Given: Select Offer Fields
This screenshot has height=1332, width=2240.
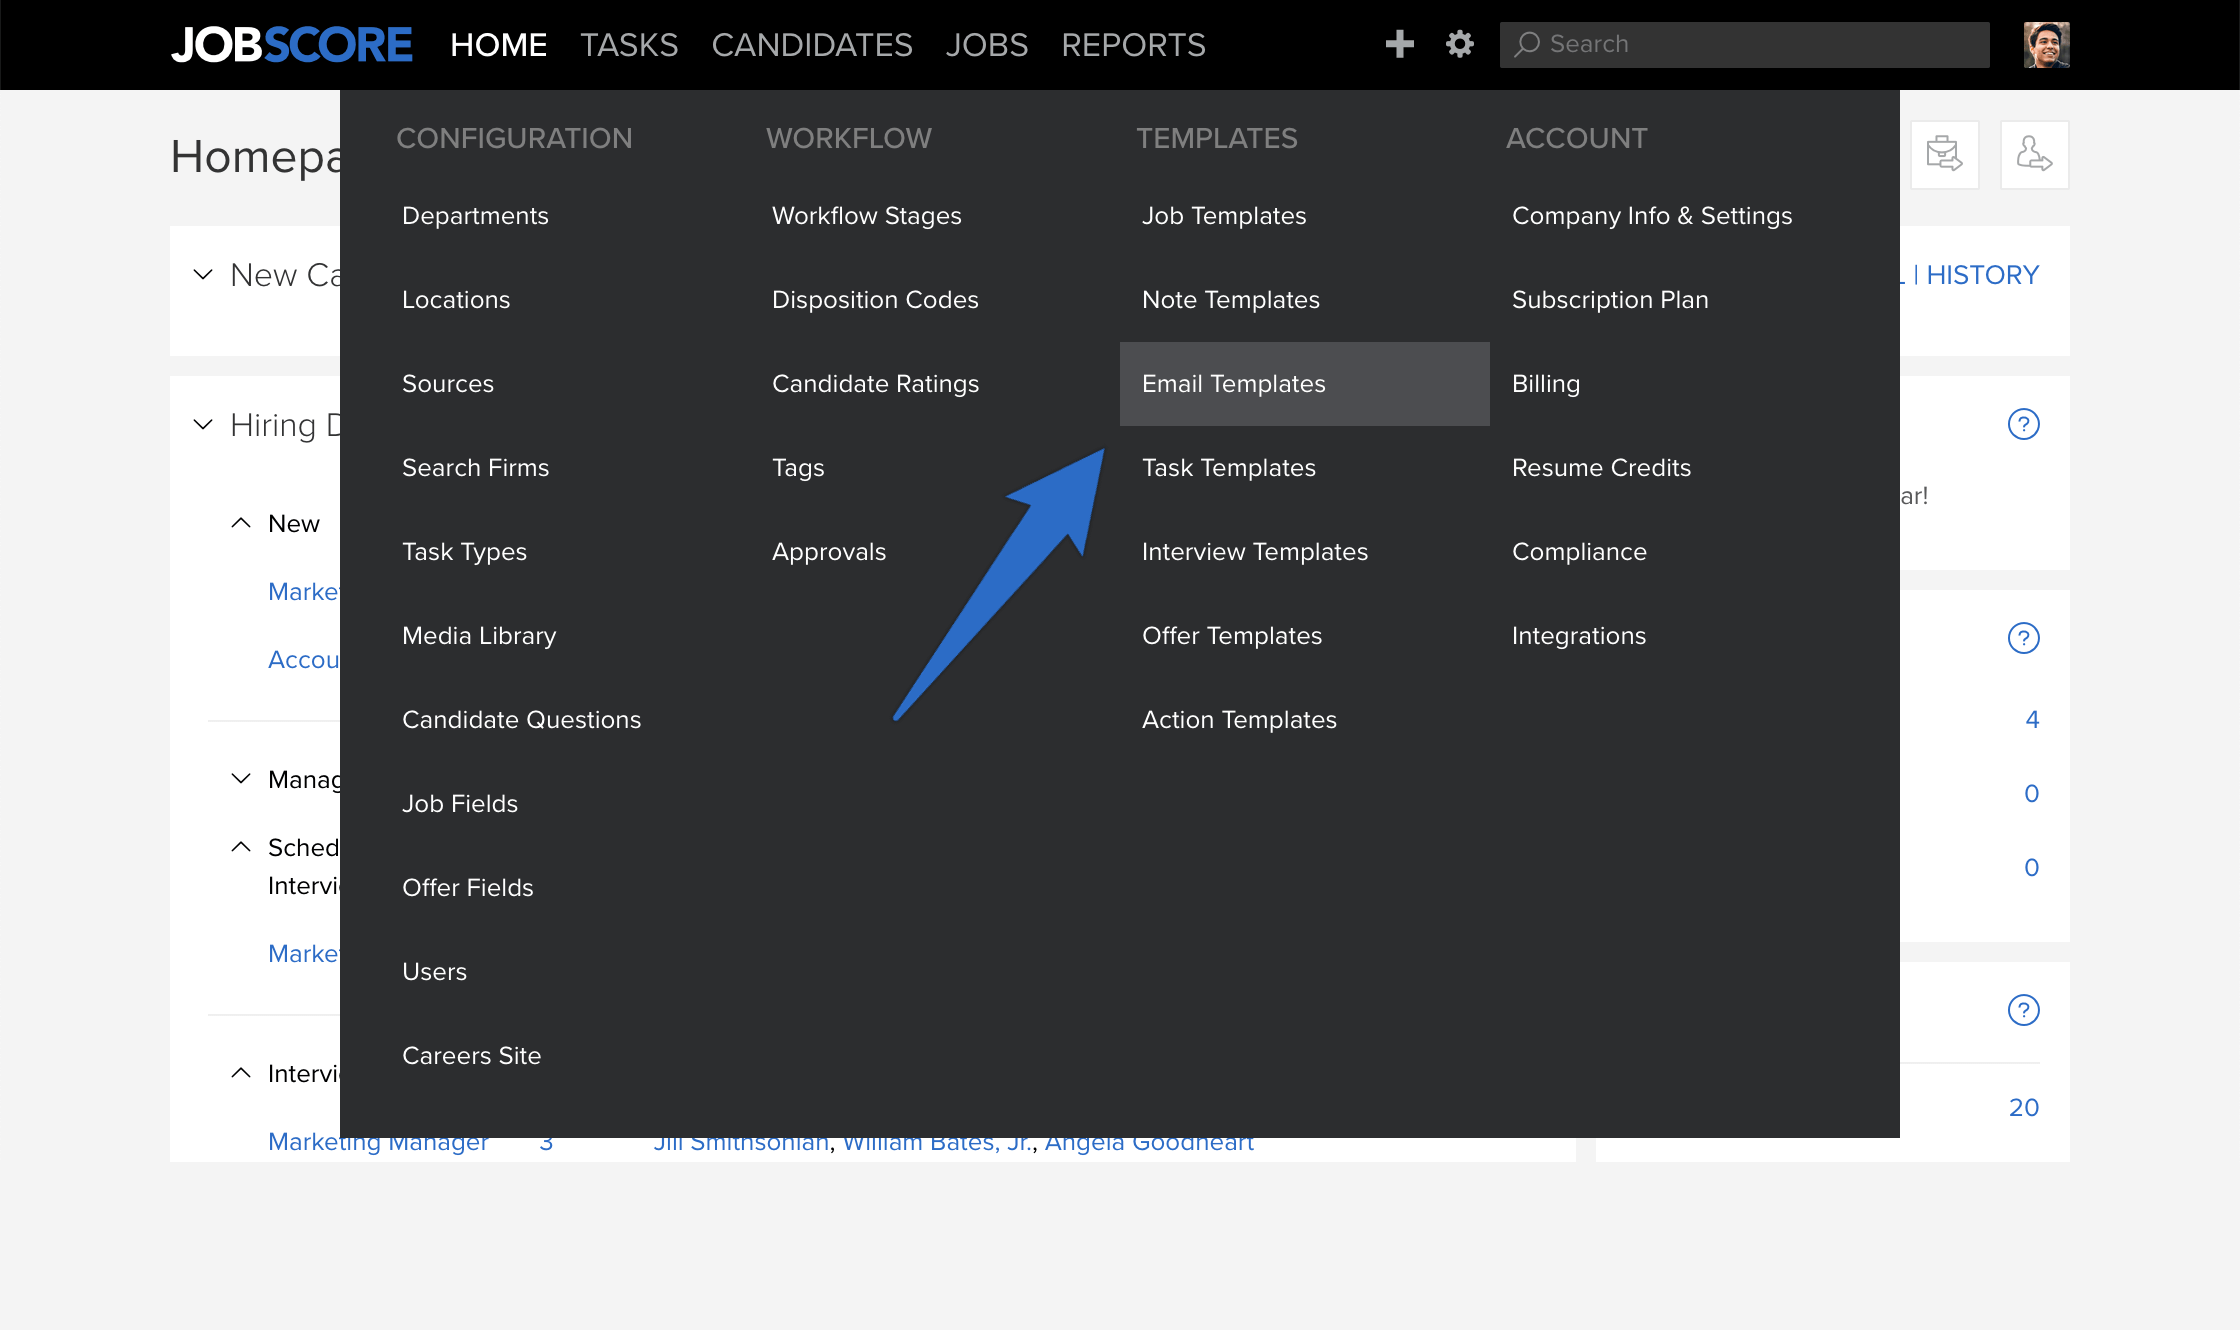Looking at the screenshot, I should coord(468,888).
